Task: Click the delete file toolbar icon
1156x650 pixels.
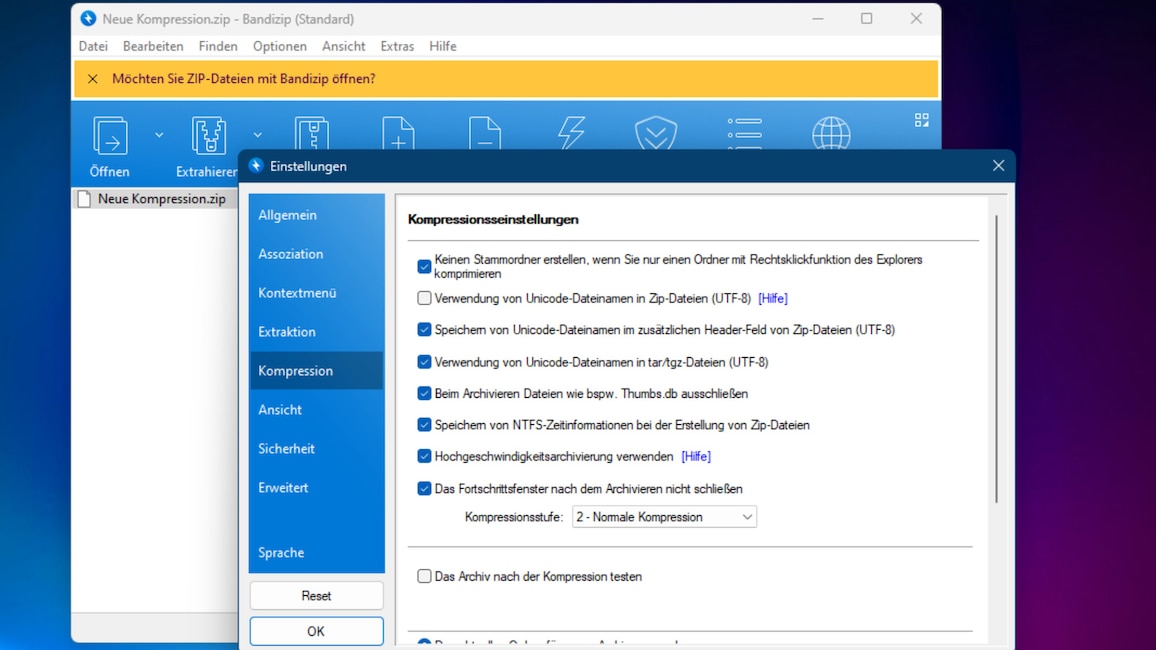Action: point(484,133)
